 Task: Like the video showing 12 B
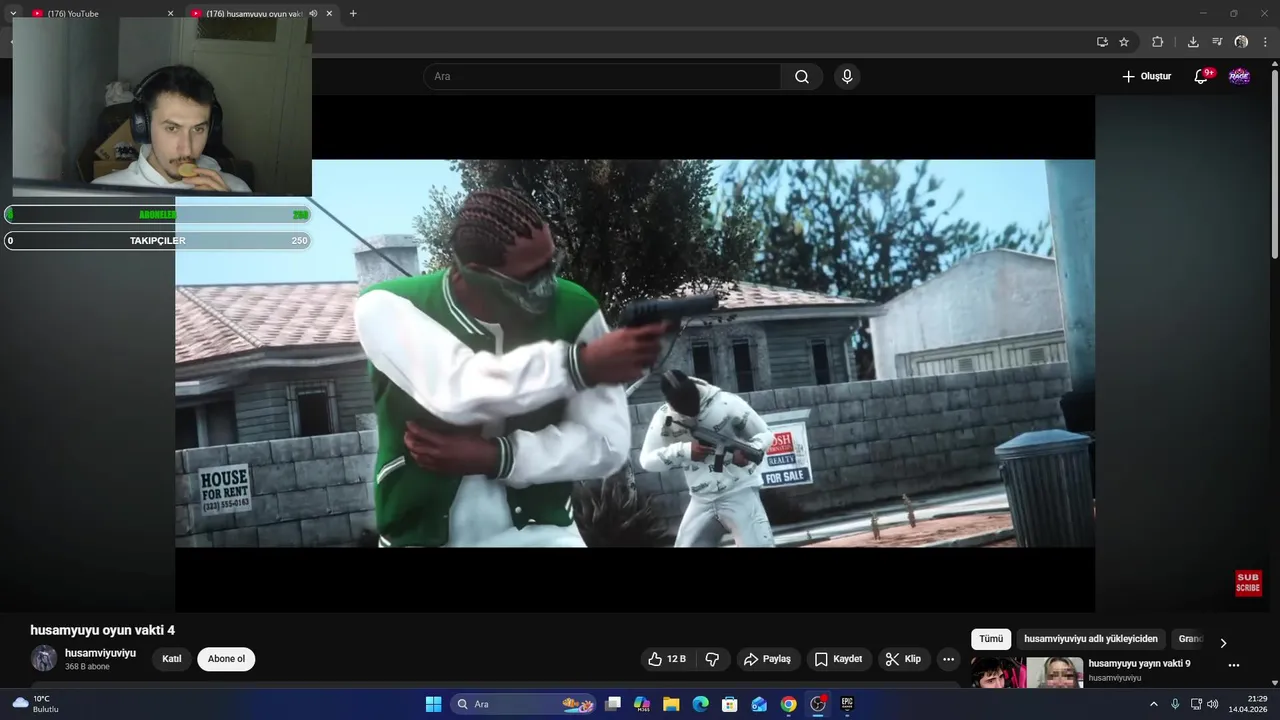click(667, 659)
